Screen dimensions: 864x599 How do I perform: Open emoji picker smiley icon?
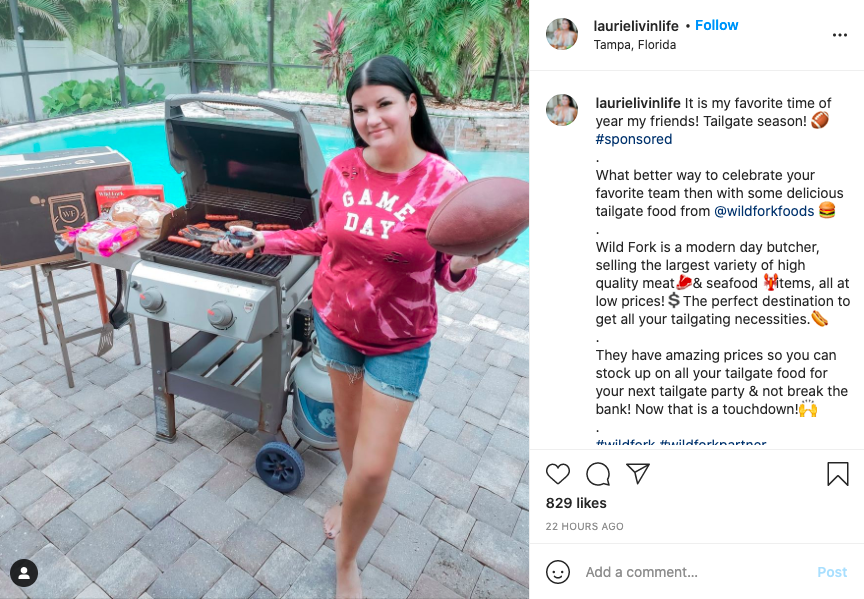coord(558,572)
